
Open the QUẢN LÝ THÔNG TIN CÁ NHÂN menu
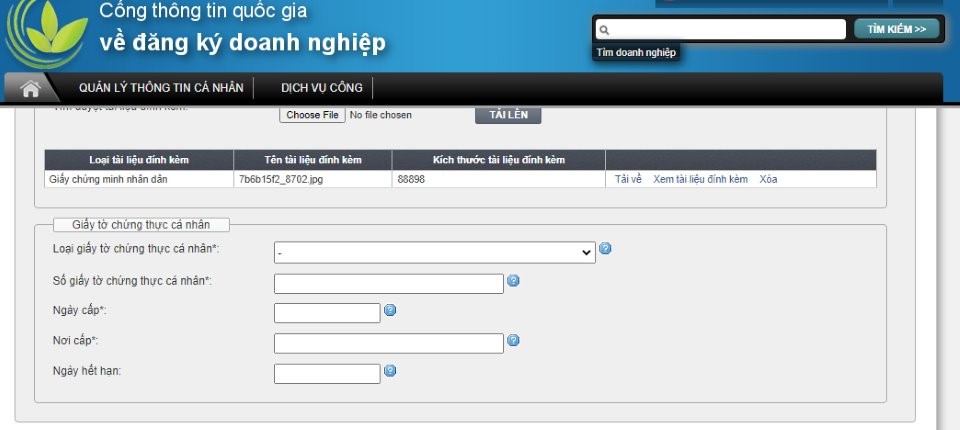161,88
